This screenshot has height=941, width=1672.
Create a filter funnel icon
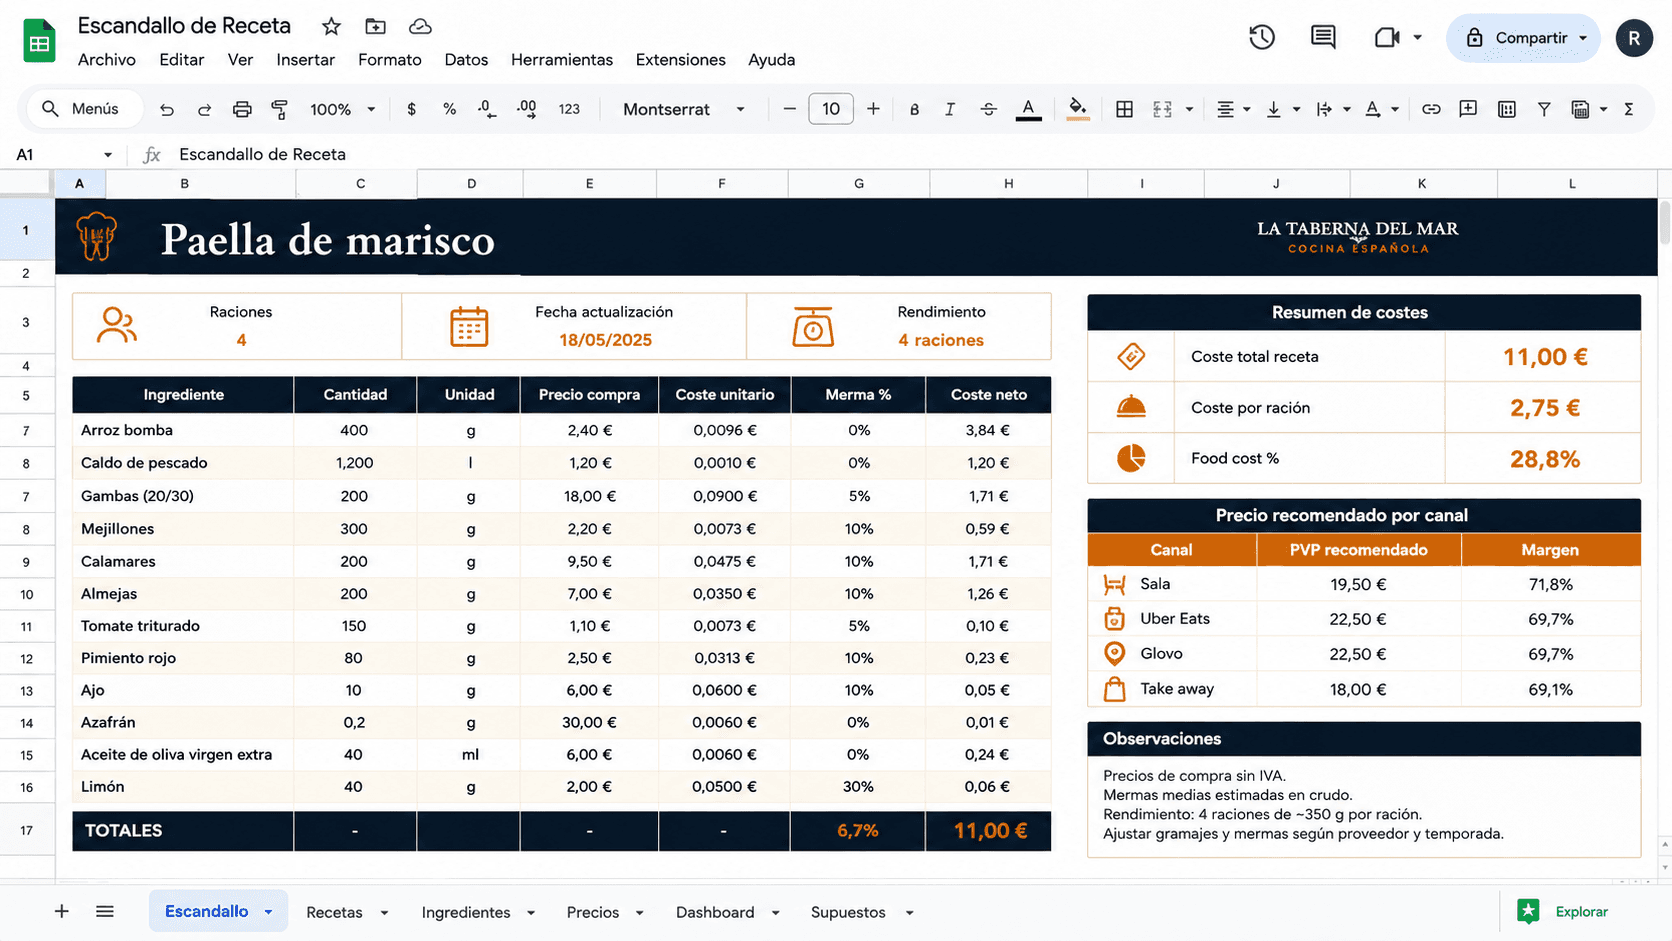coord(1544,109)
